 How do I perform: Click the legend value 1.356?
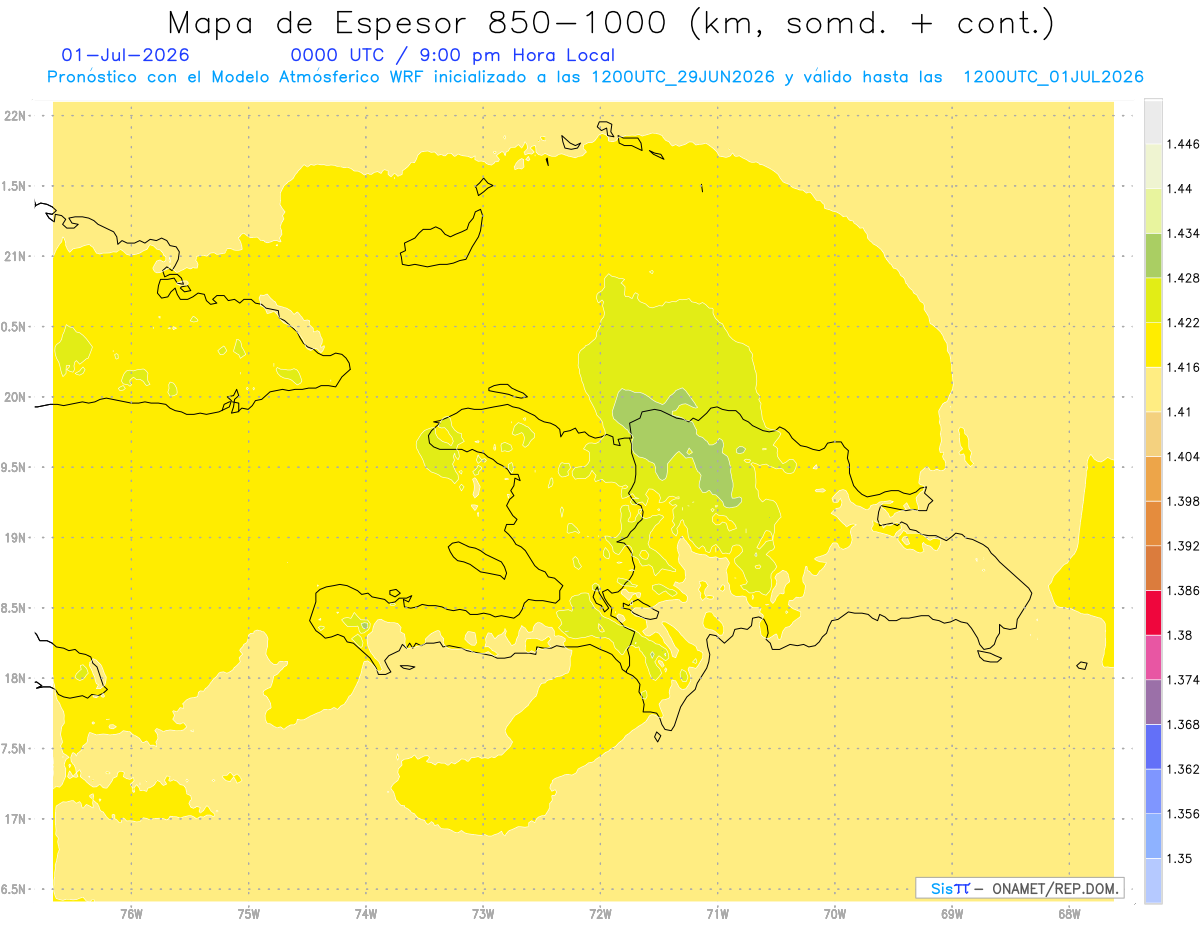pos(1183,813)
